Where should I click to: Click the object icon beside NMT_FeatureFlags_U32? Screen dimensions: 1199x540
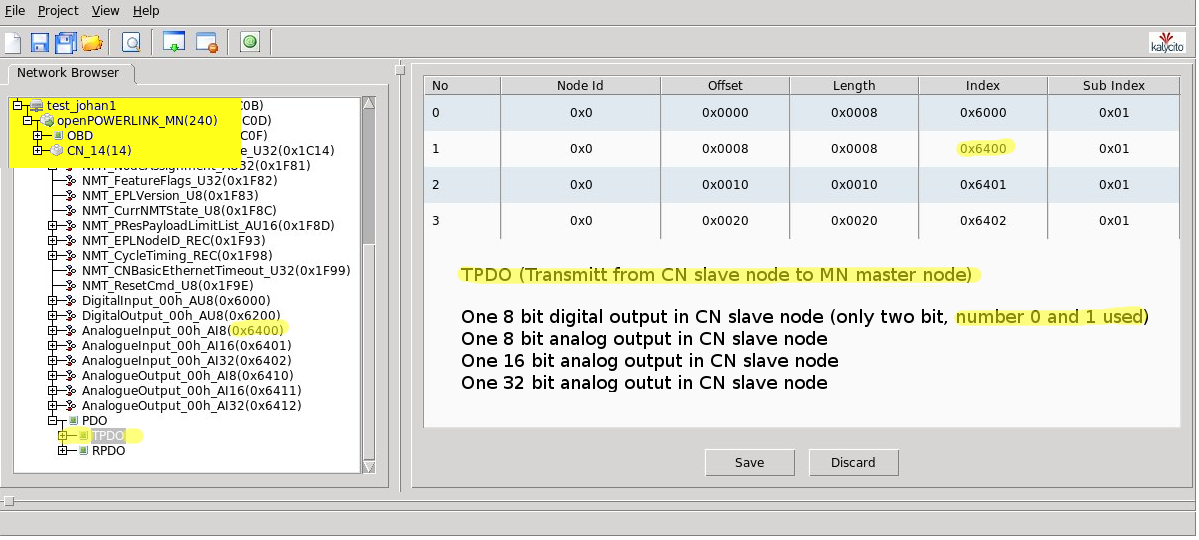(71, 181)
